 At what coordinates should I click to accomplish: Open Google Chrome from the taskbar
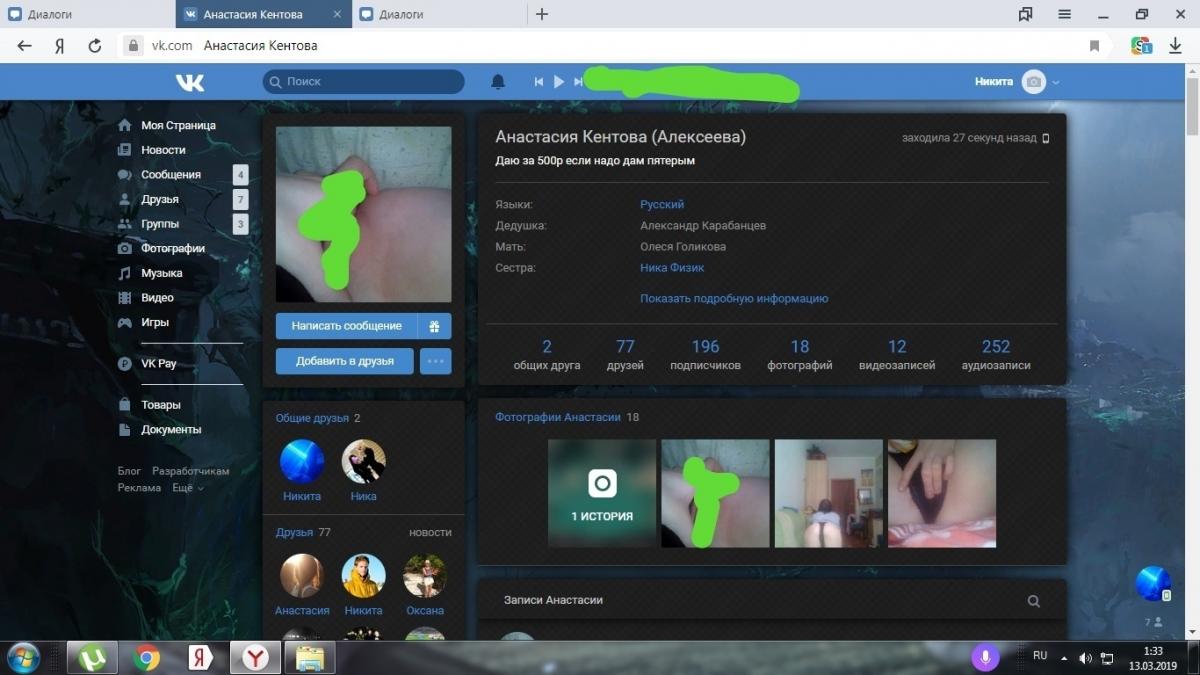tap(147, 657)
